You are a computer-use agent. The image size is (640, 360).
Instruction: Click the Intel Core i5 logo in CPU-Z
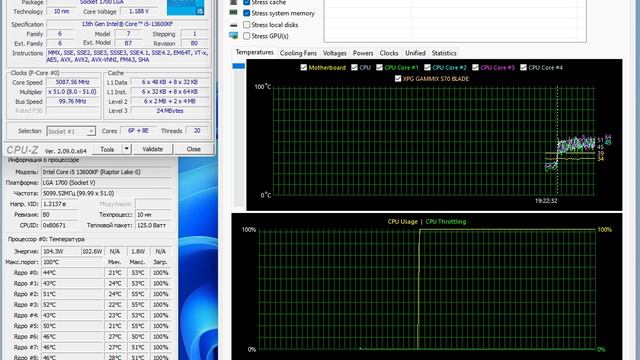click(x=185, y=7)
